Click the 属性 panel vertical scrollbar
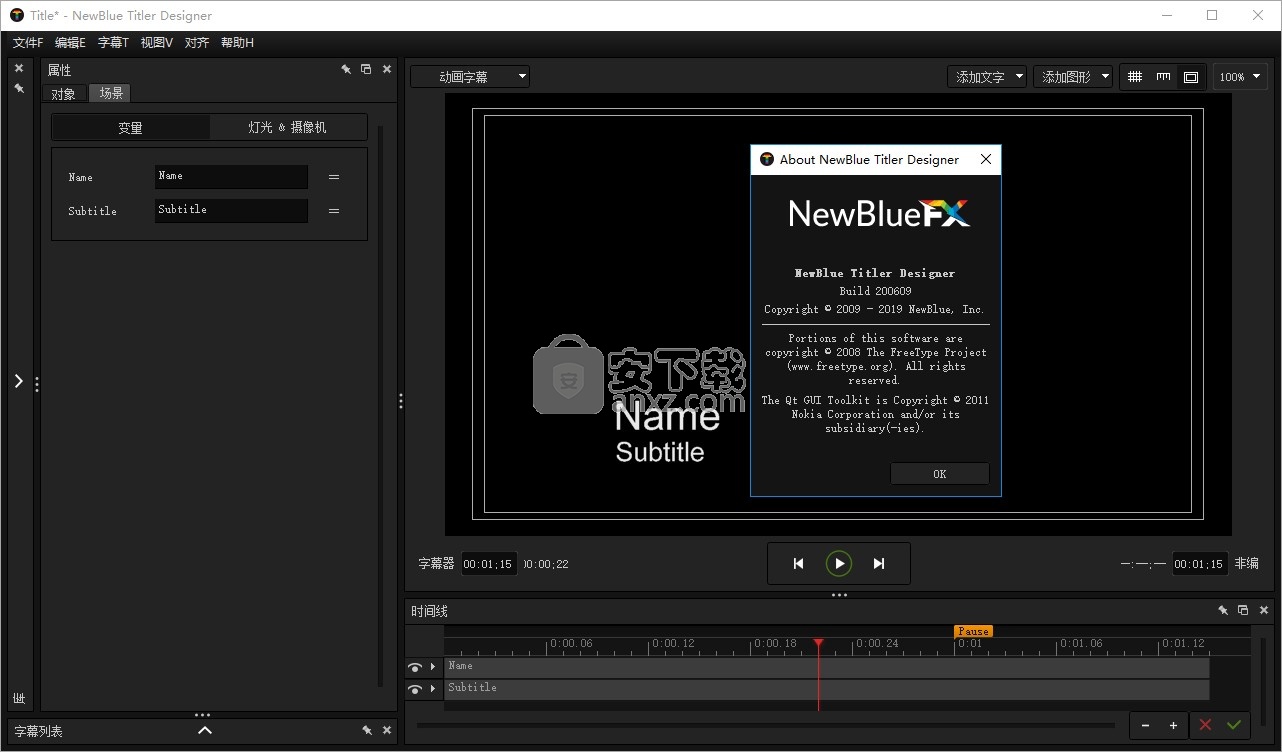 pos(380,405)
